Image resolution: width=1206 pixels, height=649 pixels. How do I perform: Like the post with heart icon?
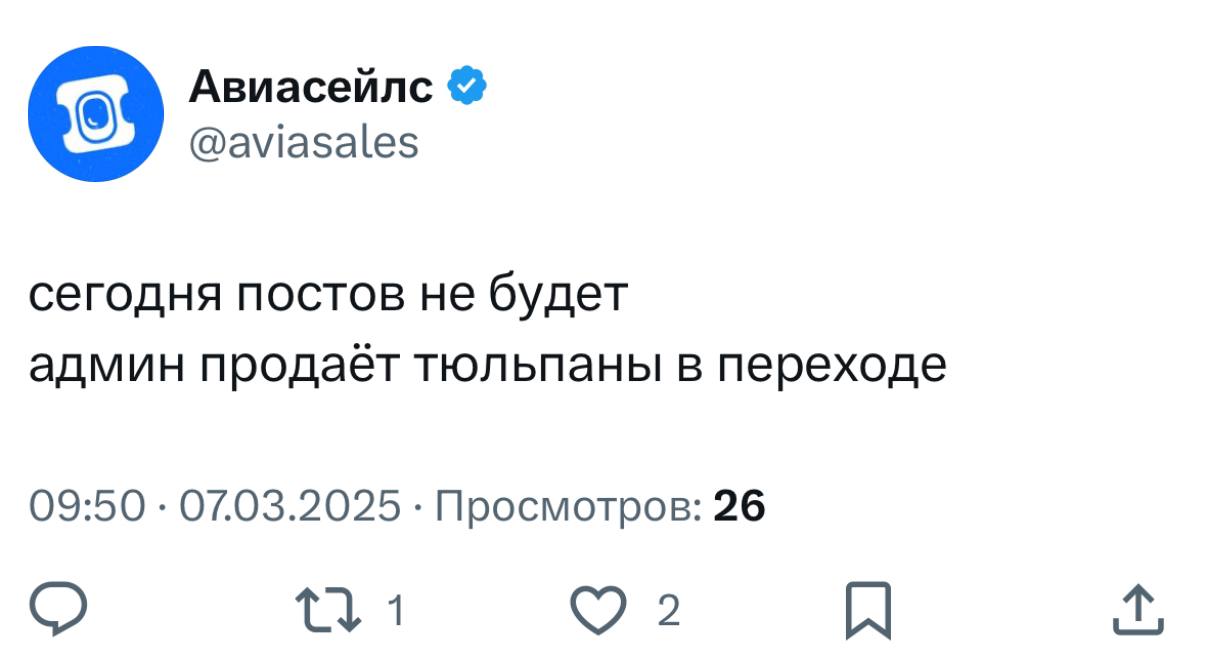tap(604, 610)
